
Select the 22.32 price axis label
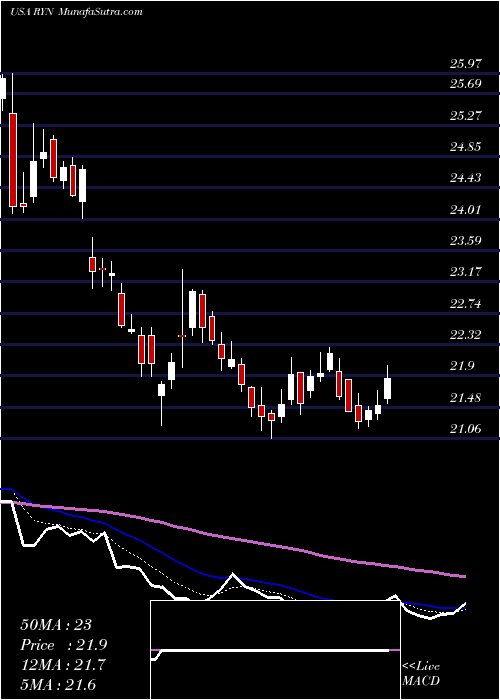pos(466,335)
